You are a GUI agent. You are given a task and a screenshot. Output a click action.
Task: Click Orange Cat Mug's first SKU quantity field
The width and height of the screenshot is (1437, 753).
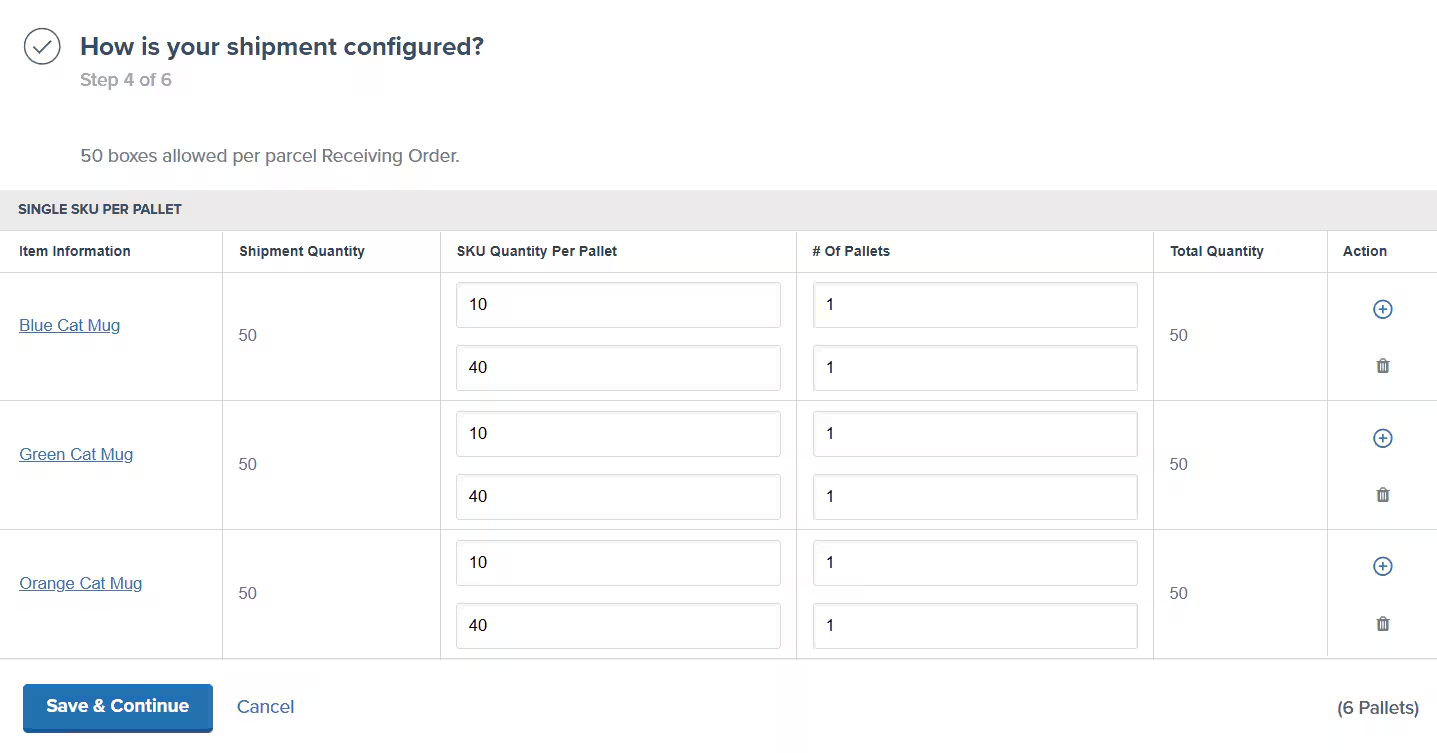617,562
